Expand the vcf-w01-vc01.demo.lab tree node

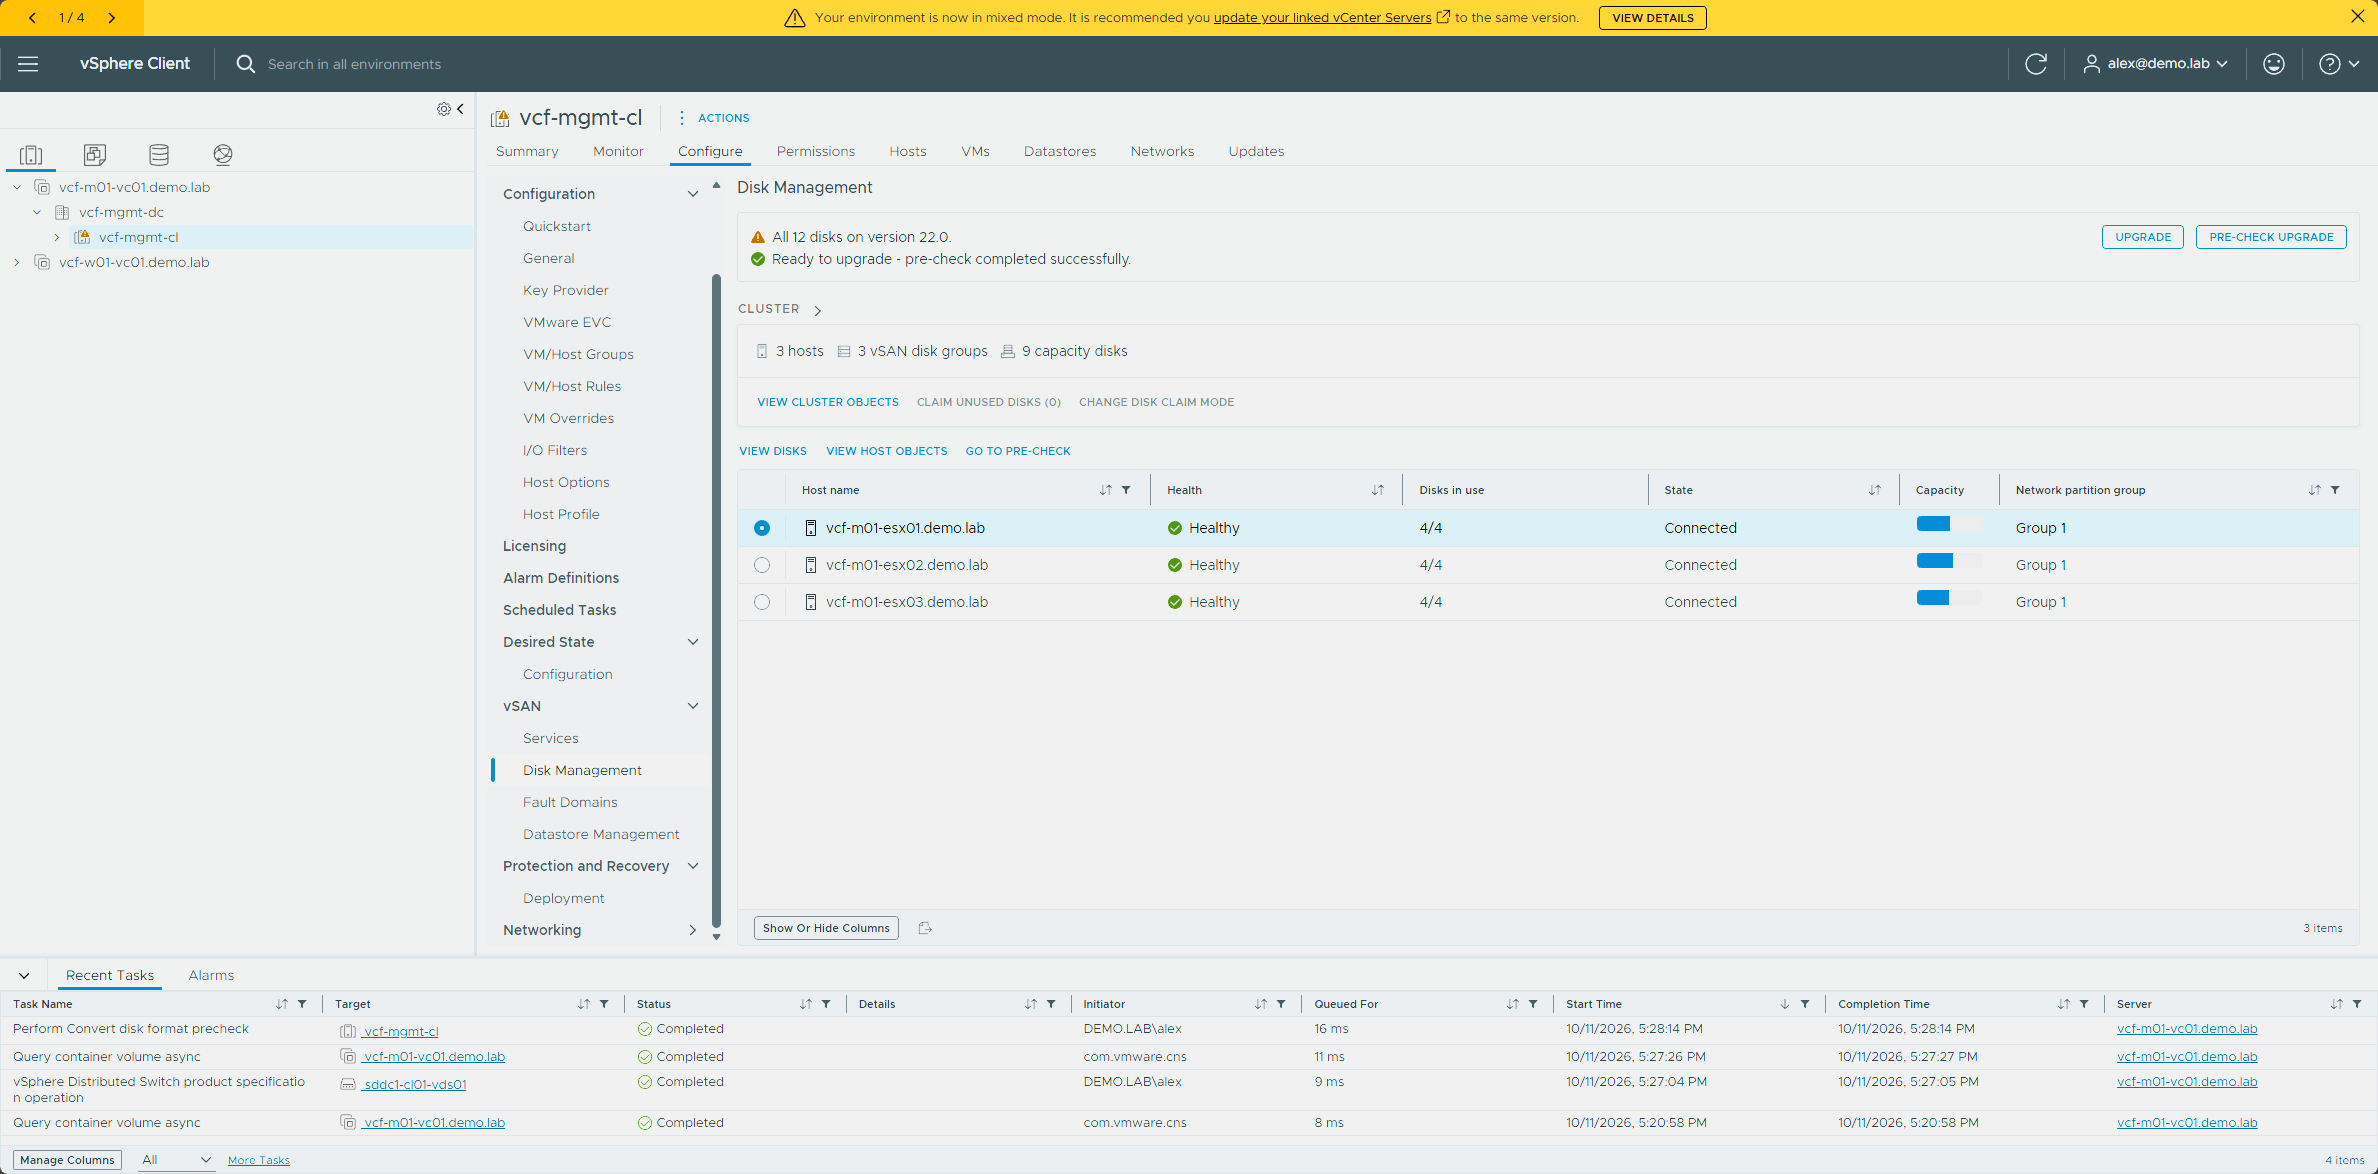coord(17,262)
